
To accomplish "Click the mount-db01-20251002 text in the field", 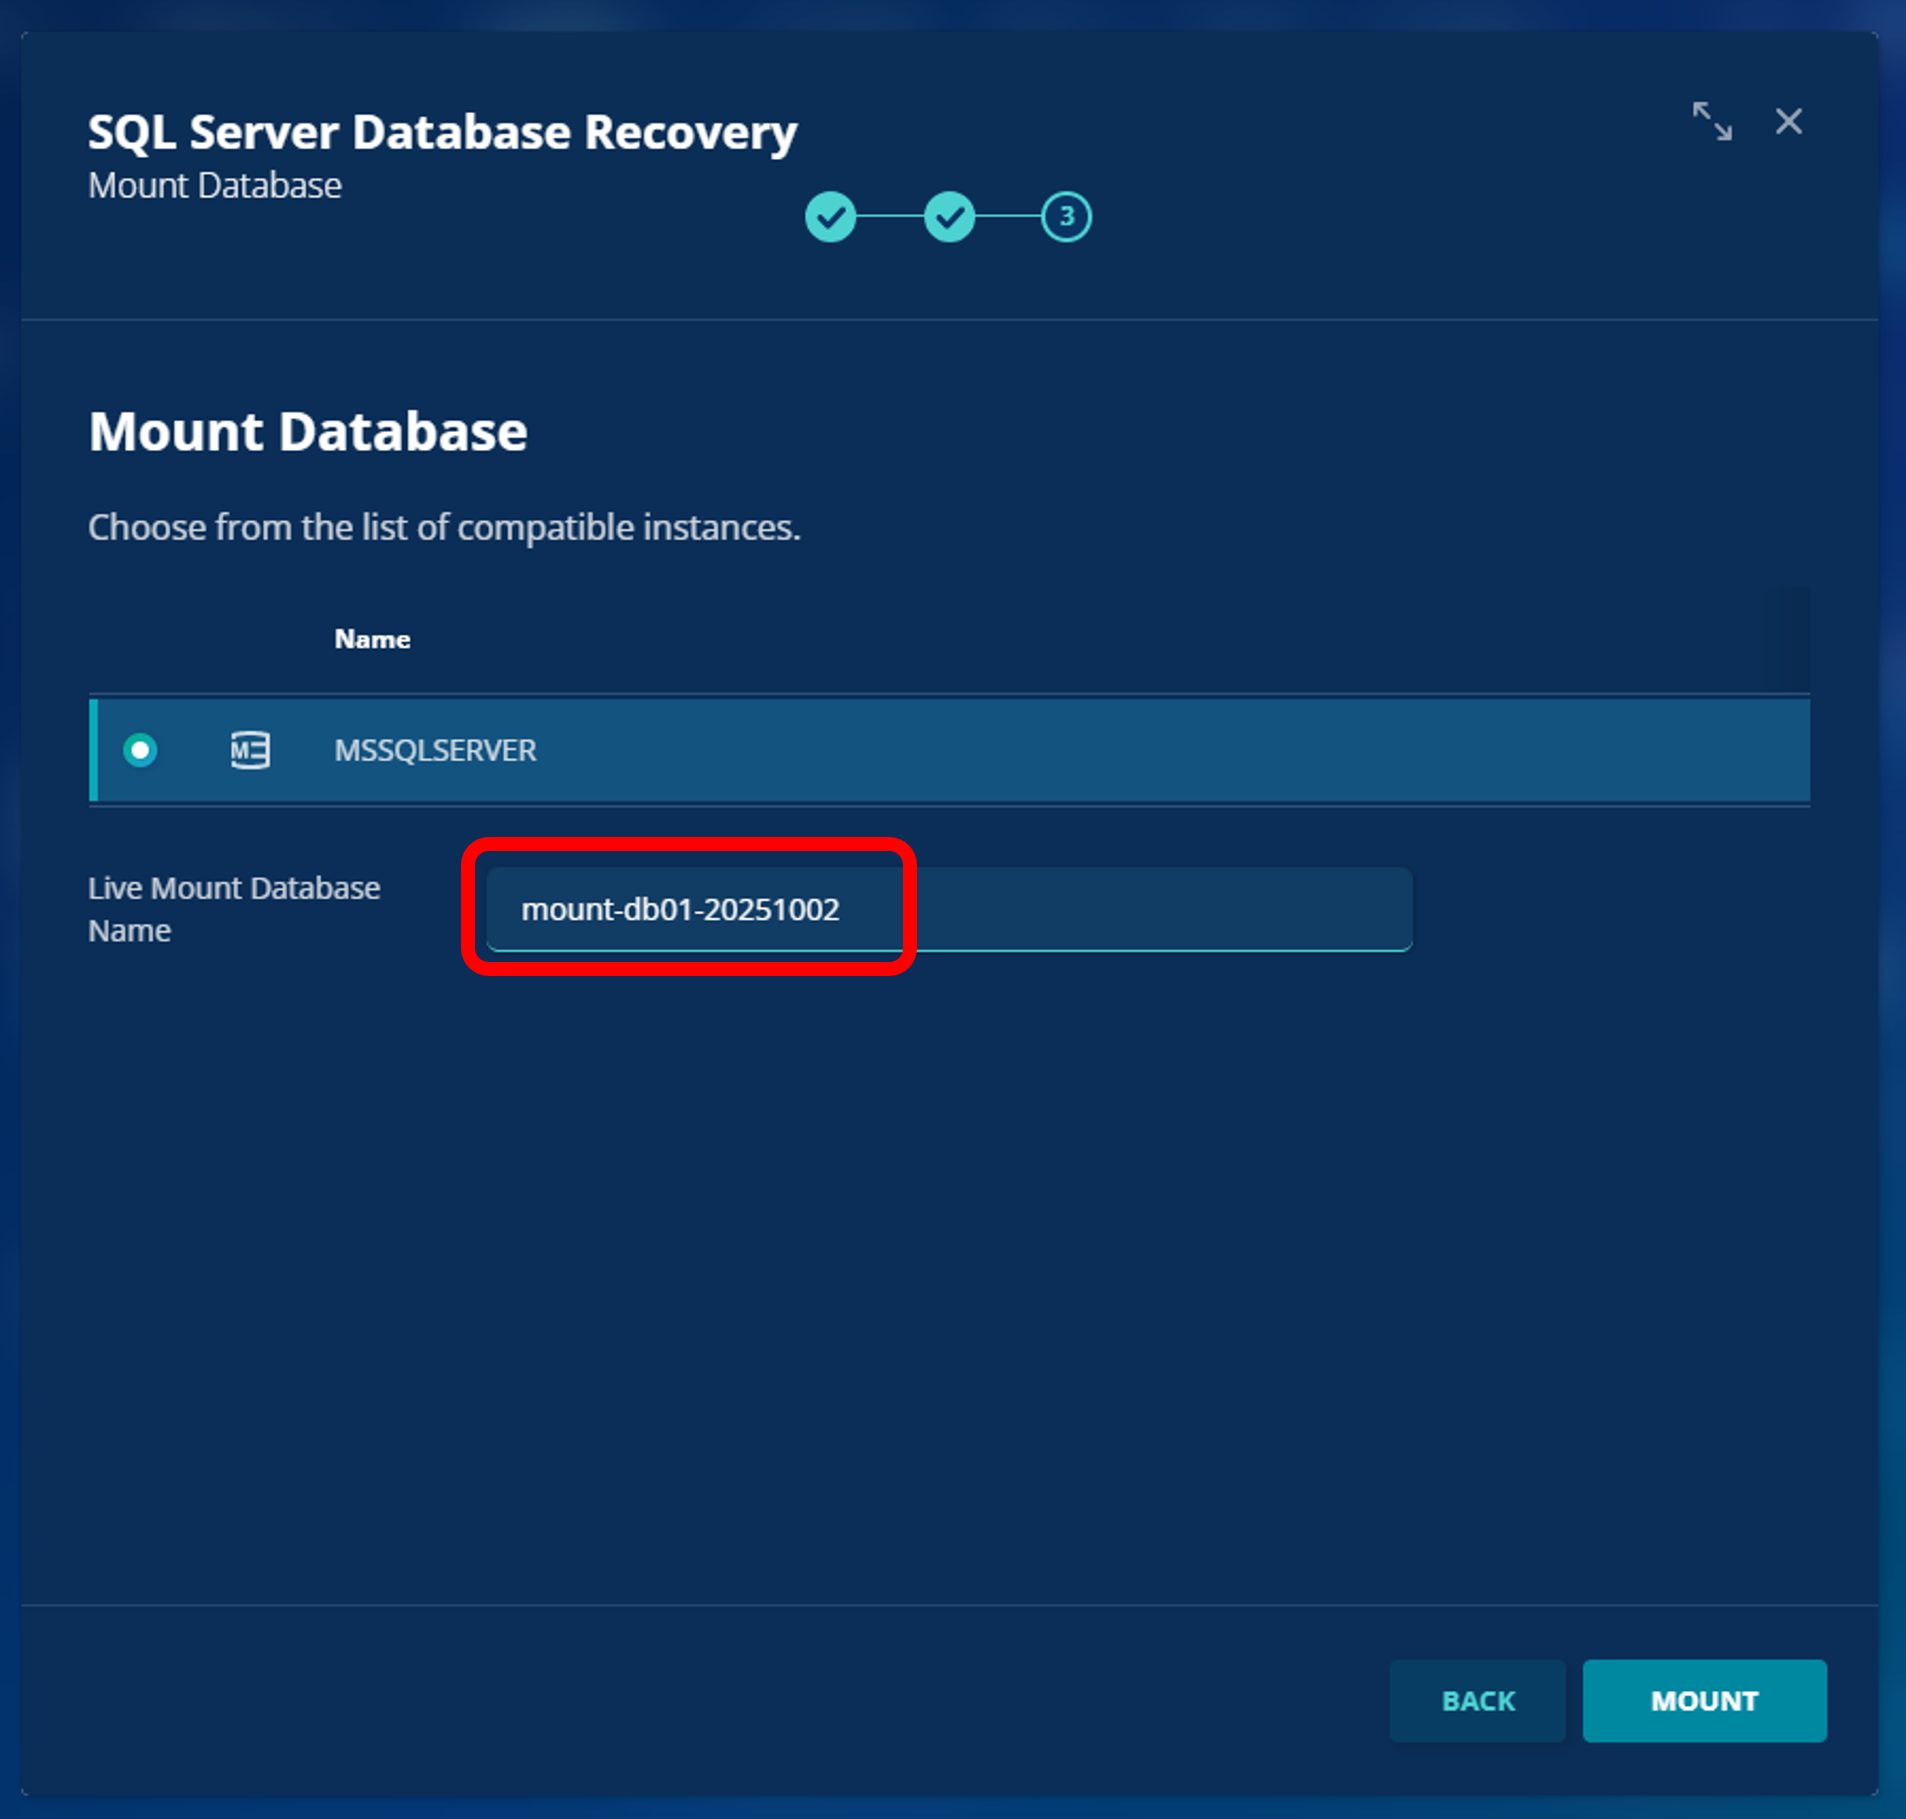I will tap(680, 909).
